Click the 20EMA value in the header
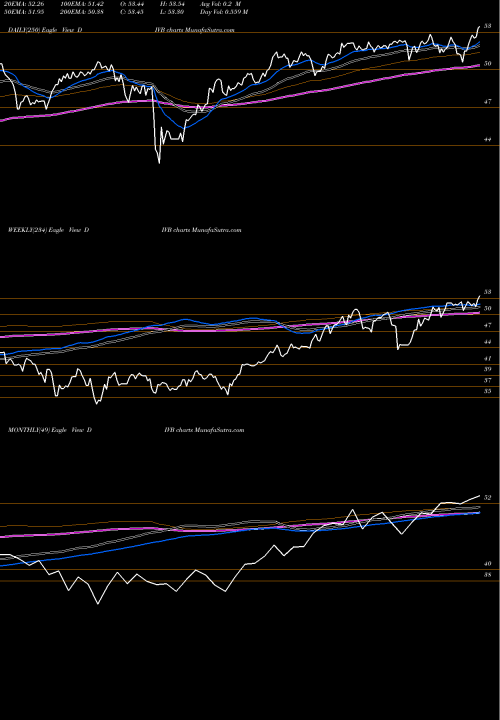The height and width of the screenshot is (720, 500). 22,4
